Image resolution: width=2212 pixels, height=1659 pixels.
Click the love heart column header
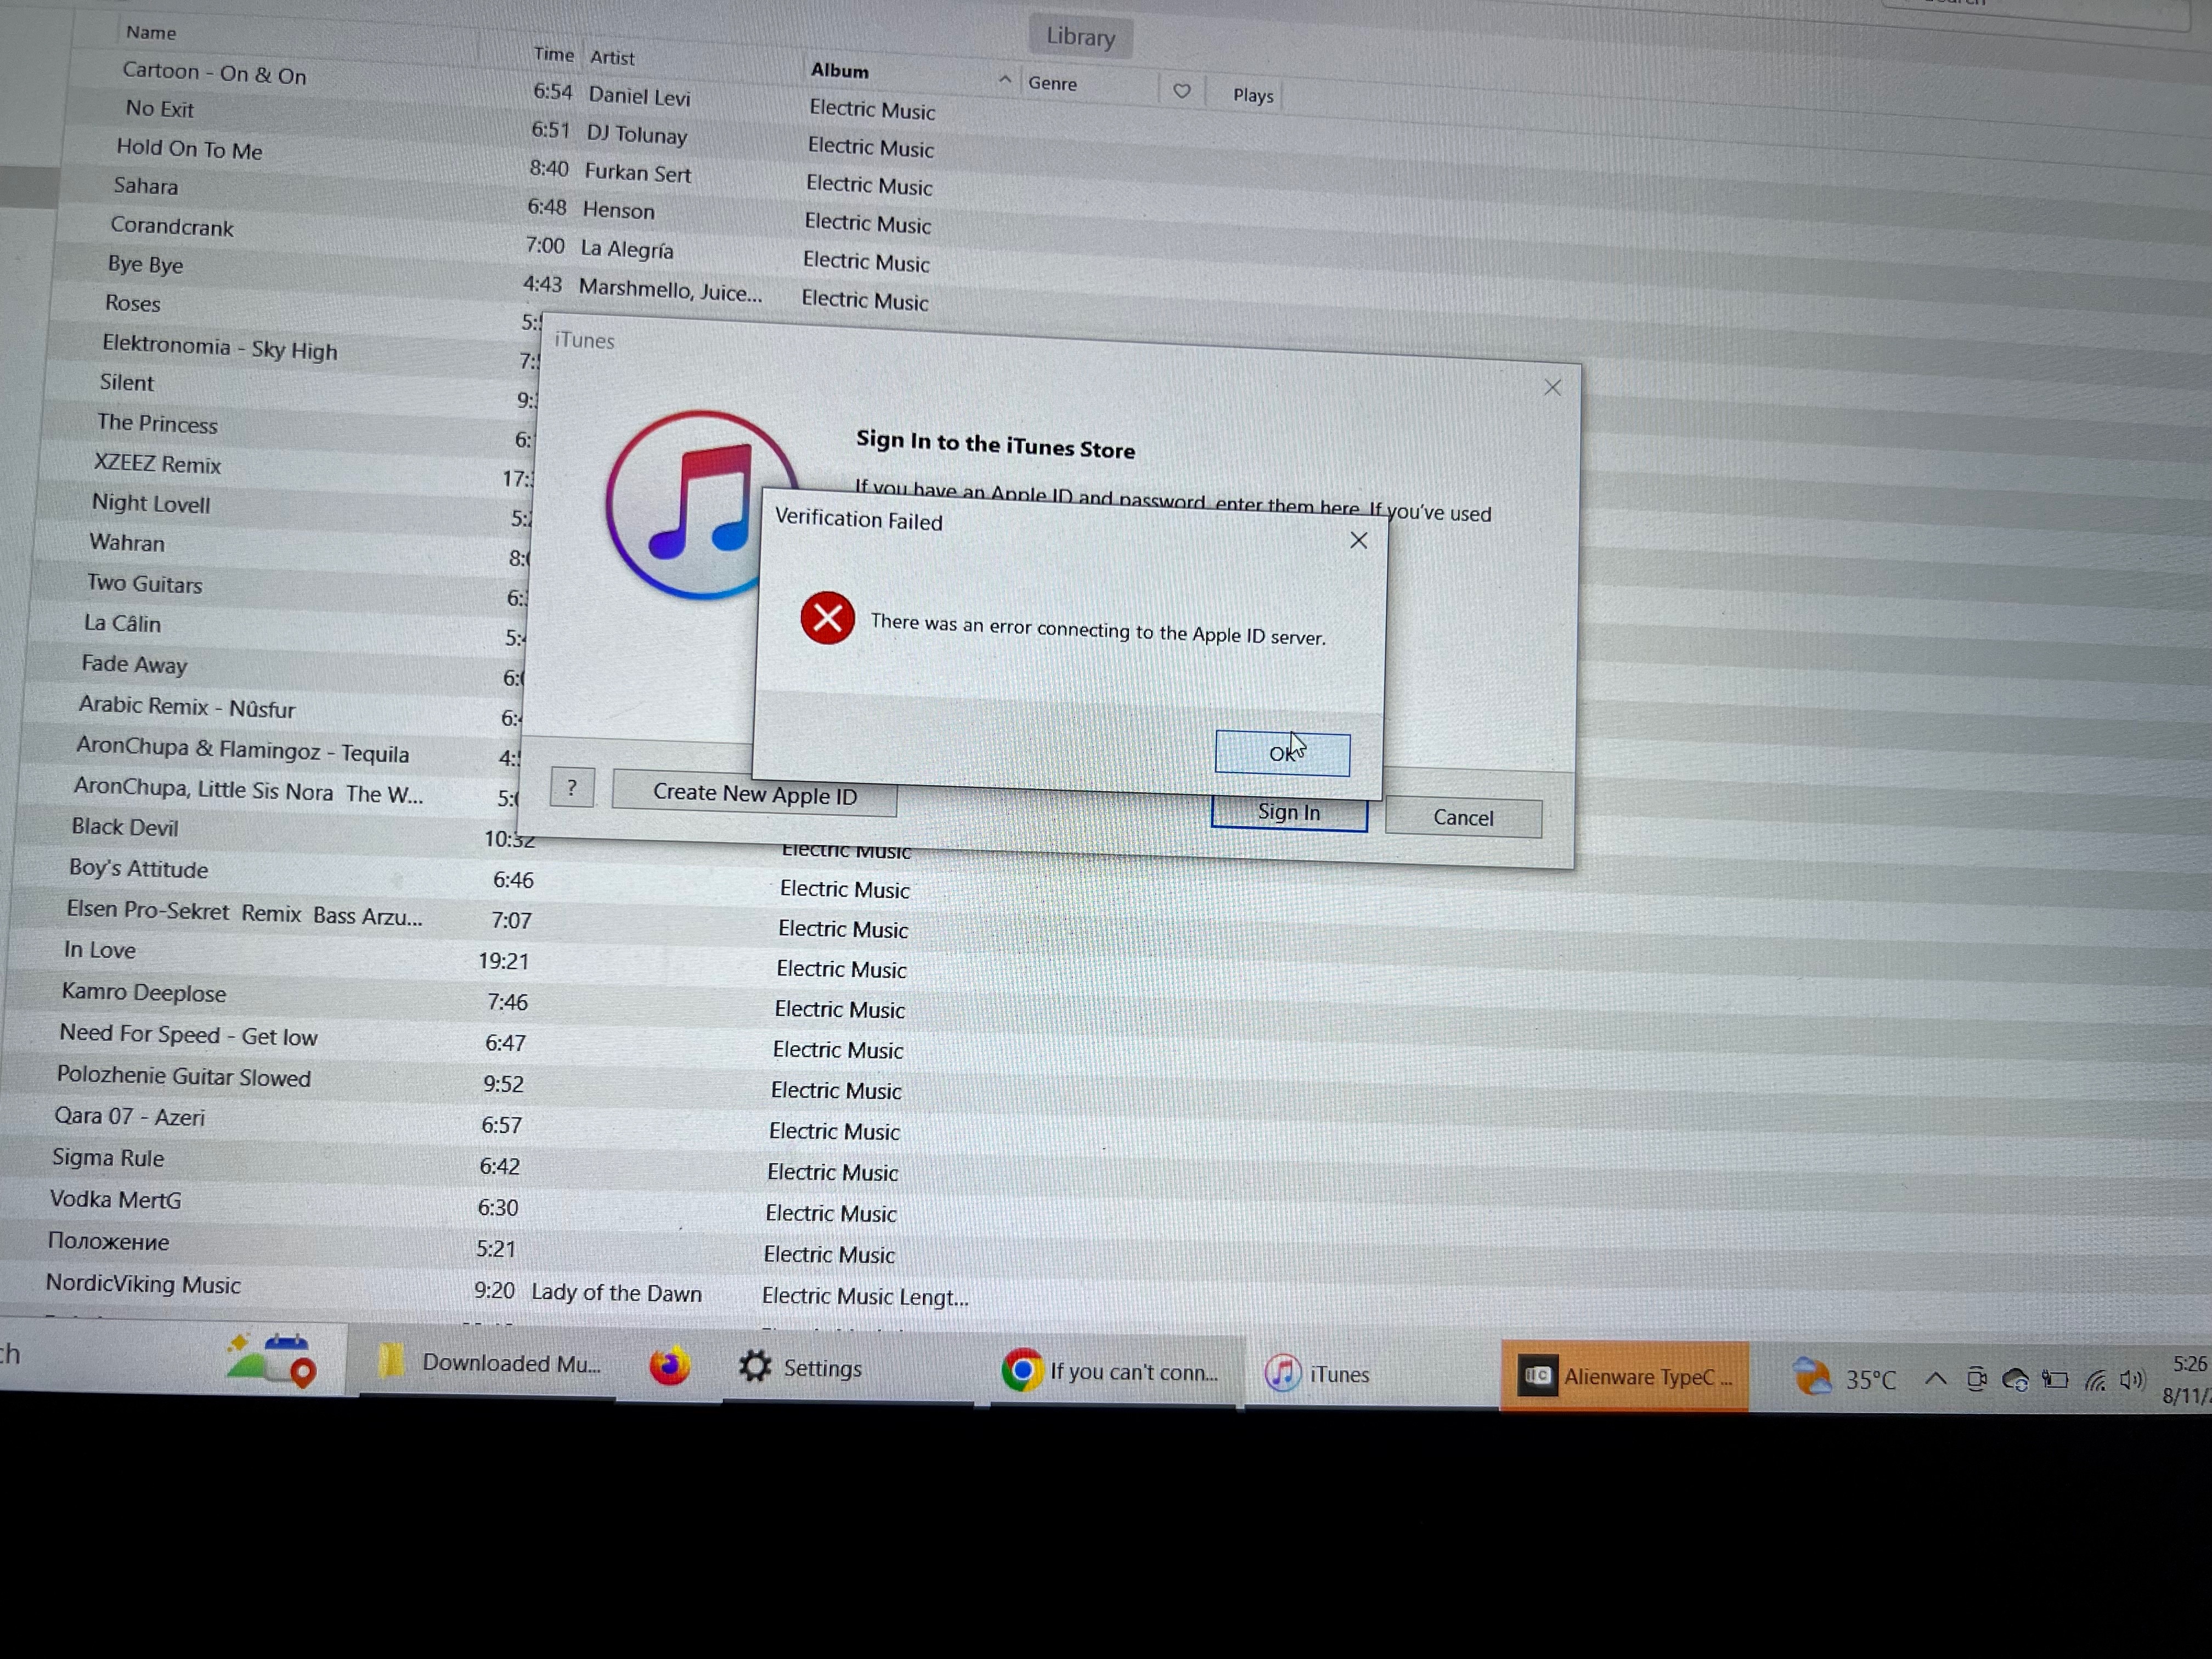1181,91
